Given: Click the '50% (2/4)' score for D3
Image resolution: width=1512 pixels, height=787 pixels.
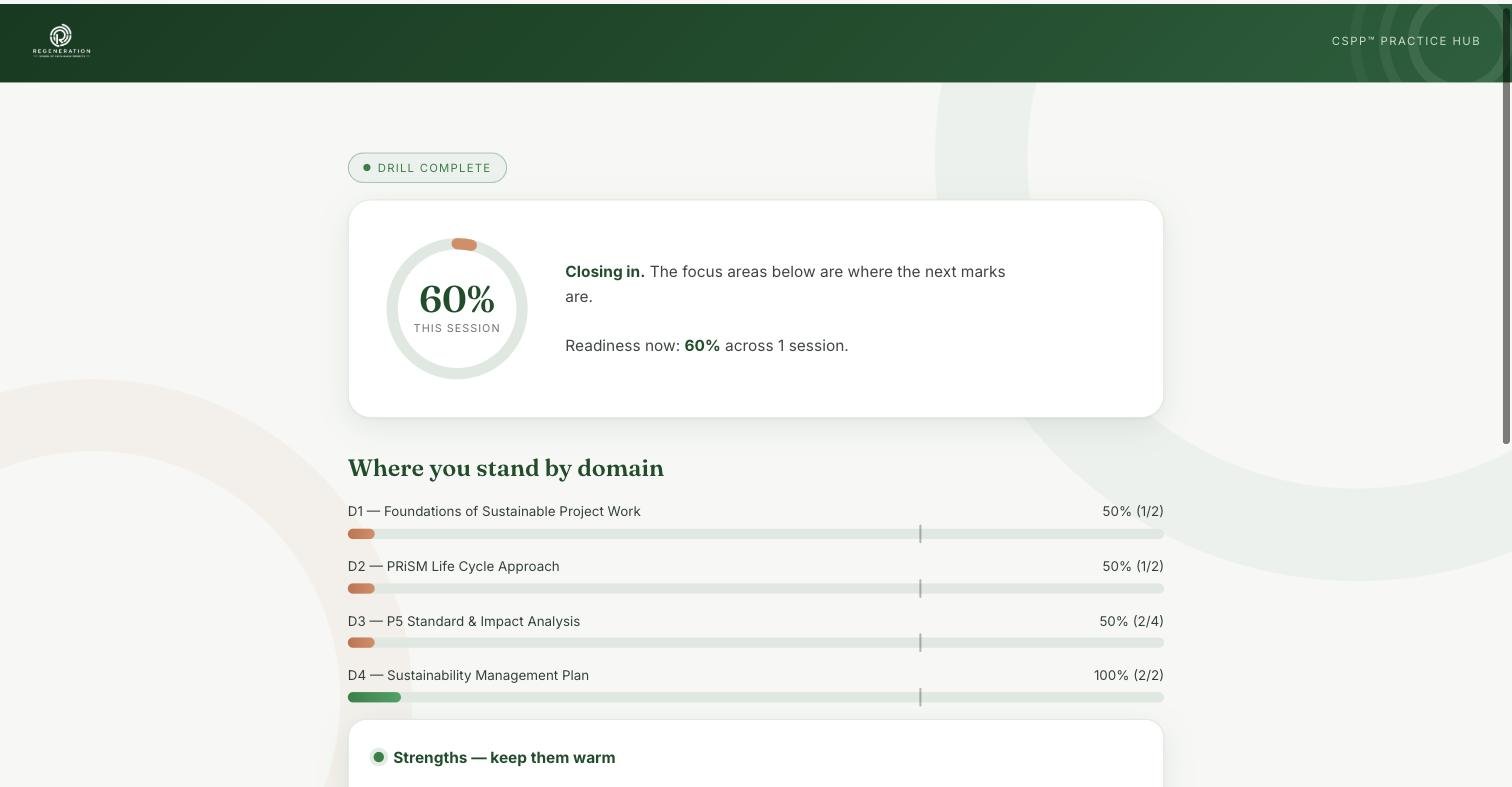Looking at the screenshot, I should [x=1131, y=621].
